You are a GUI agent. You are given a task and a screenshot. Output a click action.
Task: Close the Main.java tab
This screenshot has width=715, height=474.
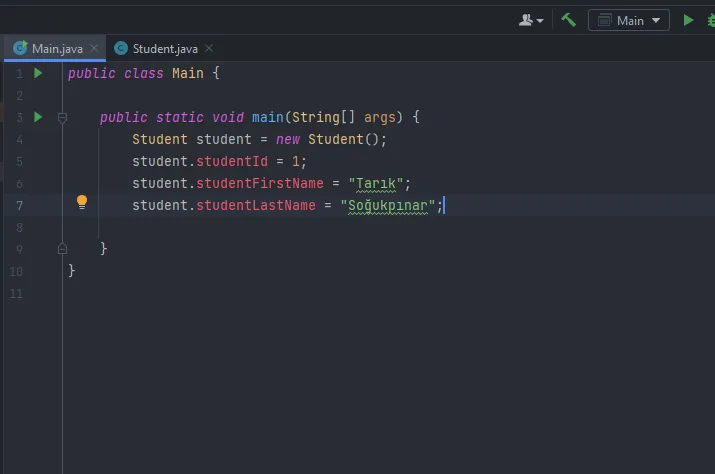pos(94,48)
